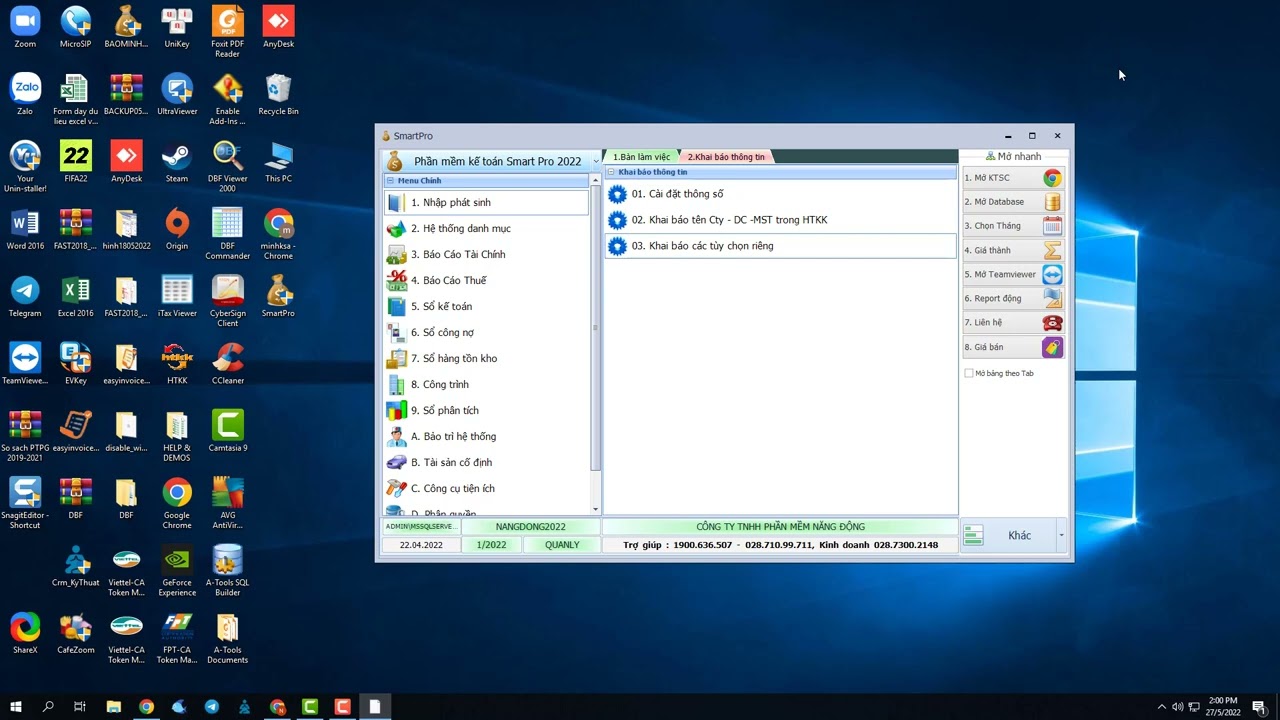This screenshot has height=720, width=1280.
Task: Enable the Mở bảng theo Tab checkbox
Action: pyautogui.click(x=968, y=373)
